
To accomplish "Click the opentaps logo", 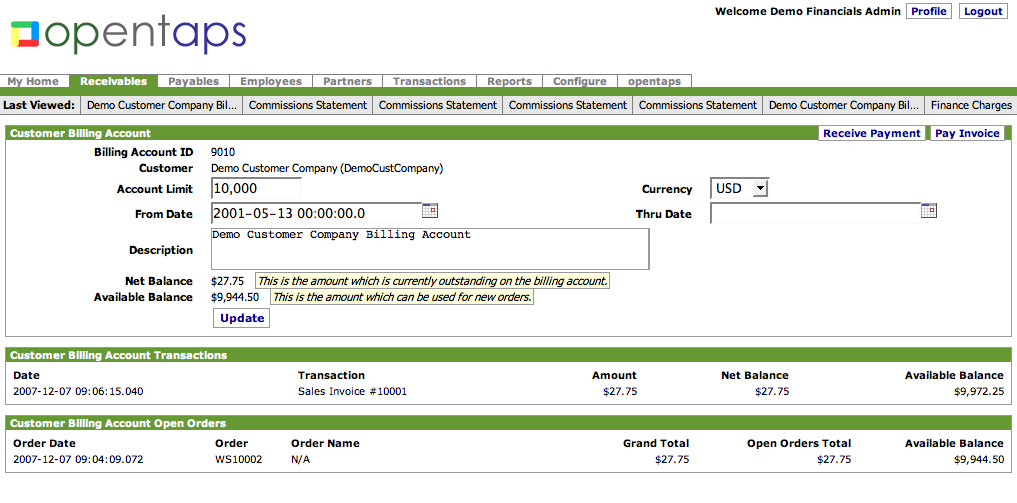I will coord(128,35).
